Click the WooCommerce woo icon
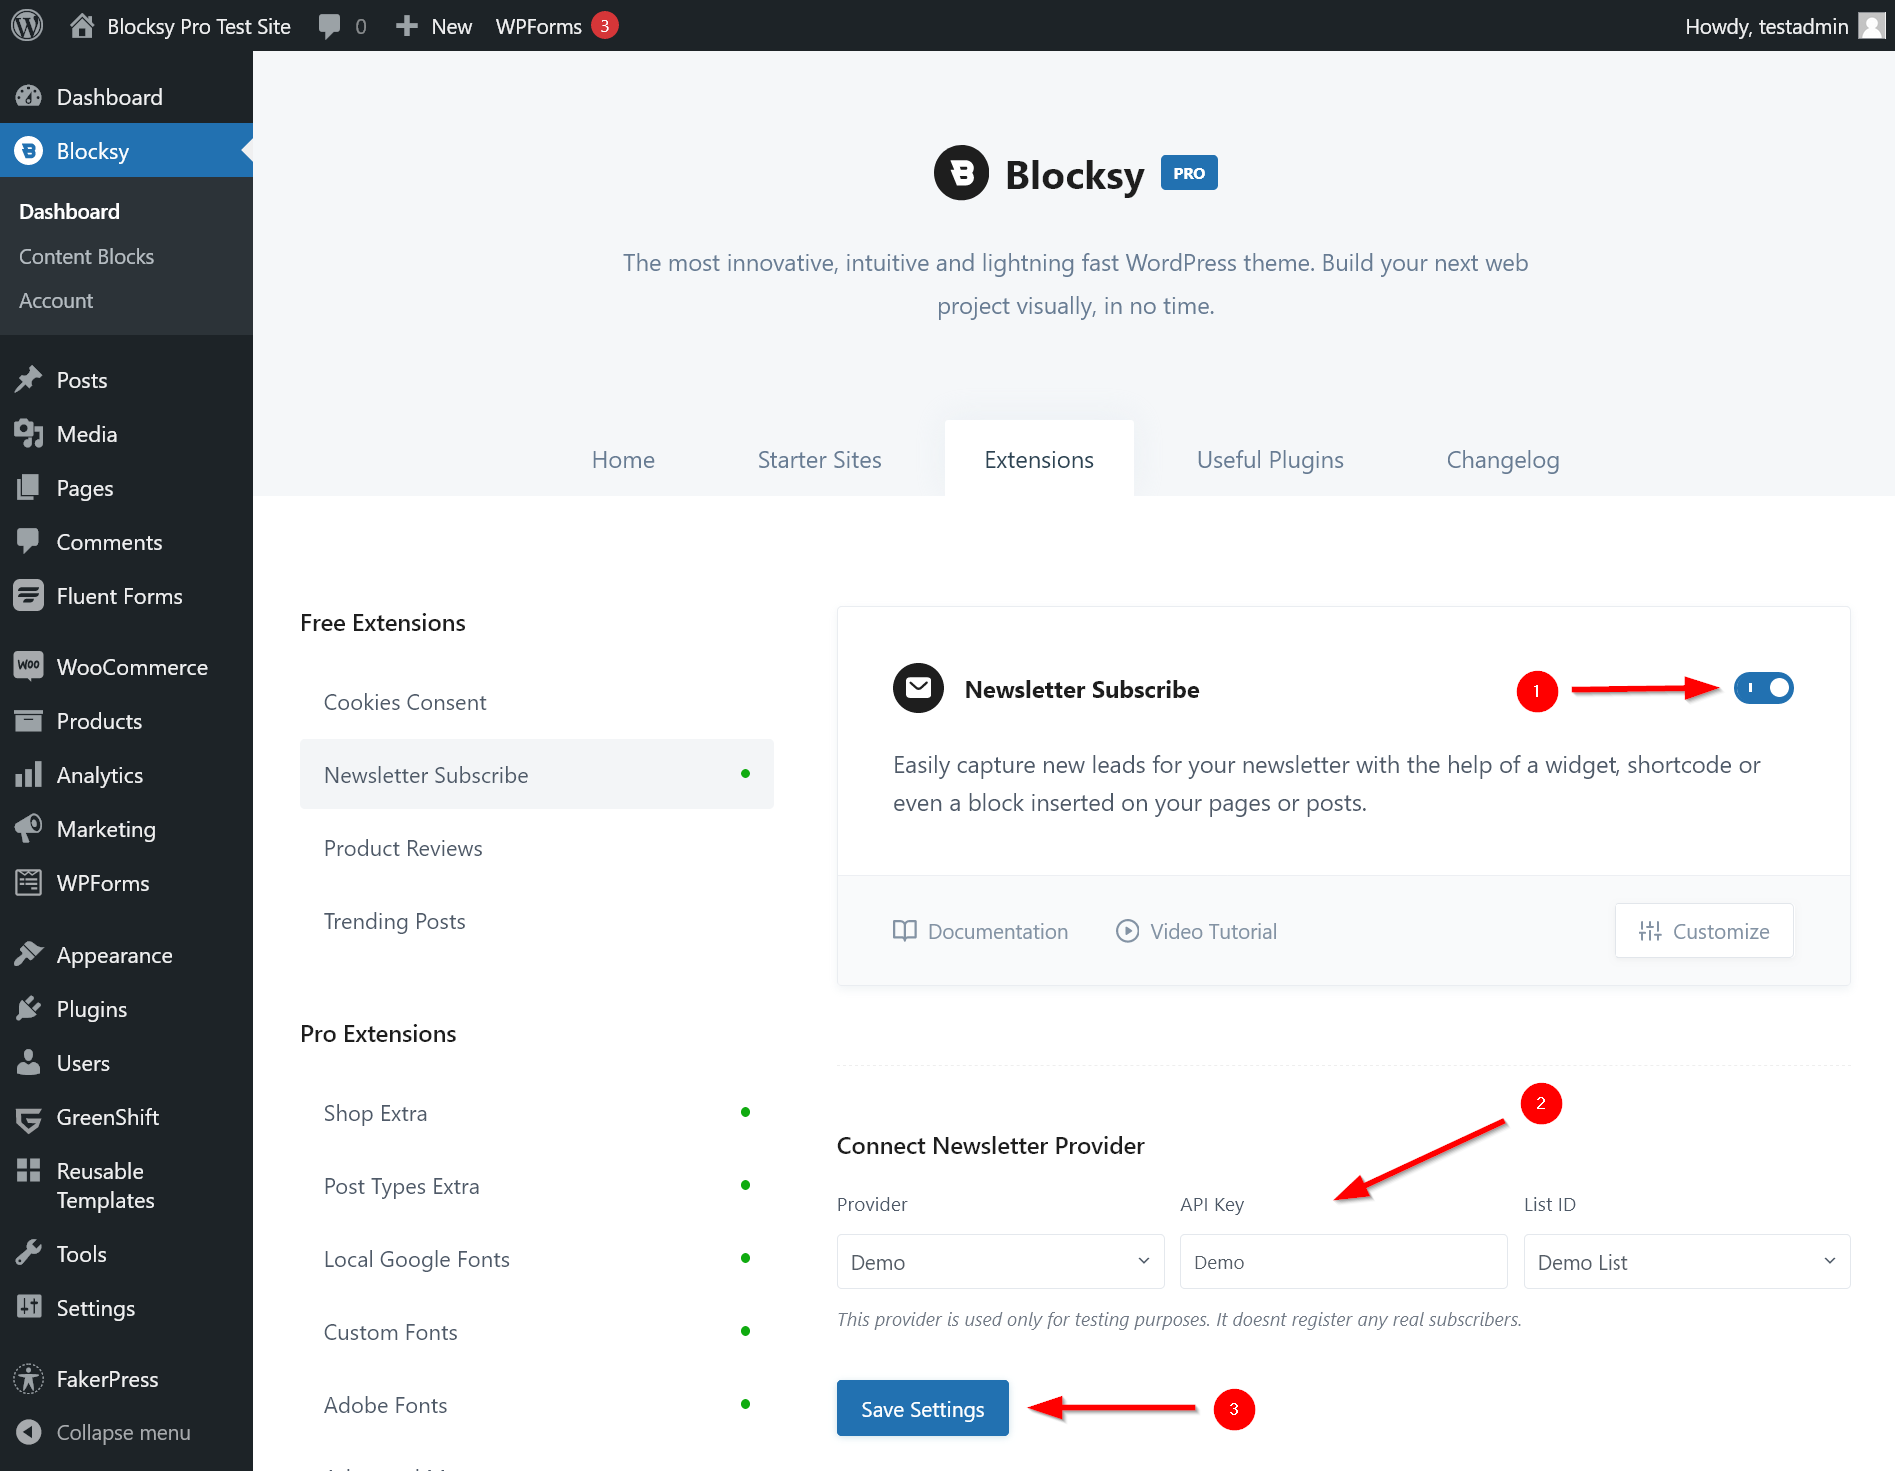Screen dimensions: 1895x1471 tap(29, 666)
